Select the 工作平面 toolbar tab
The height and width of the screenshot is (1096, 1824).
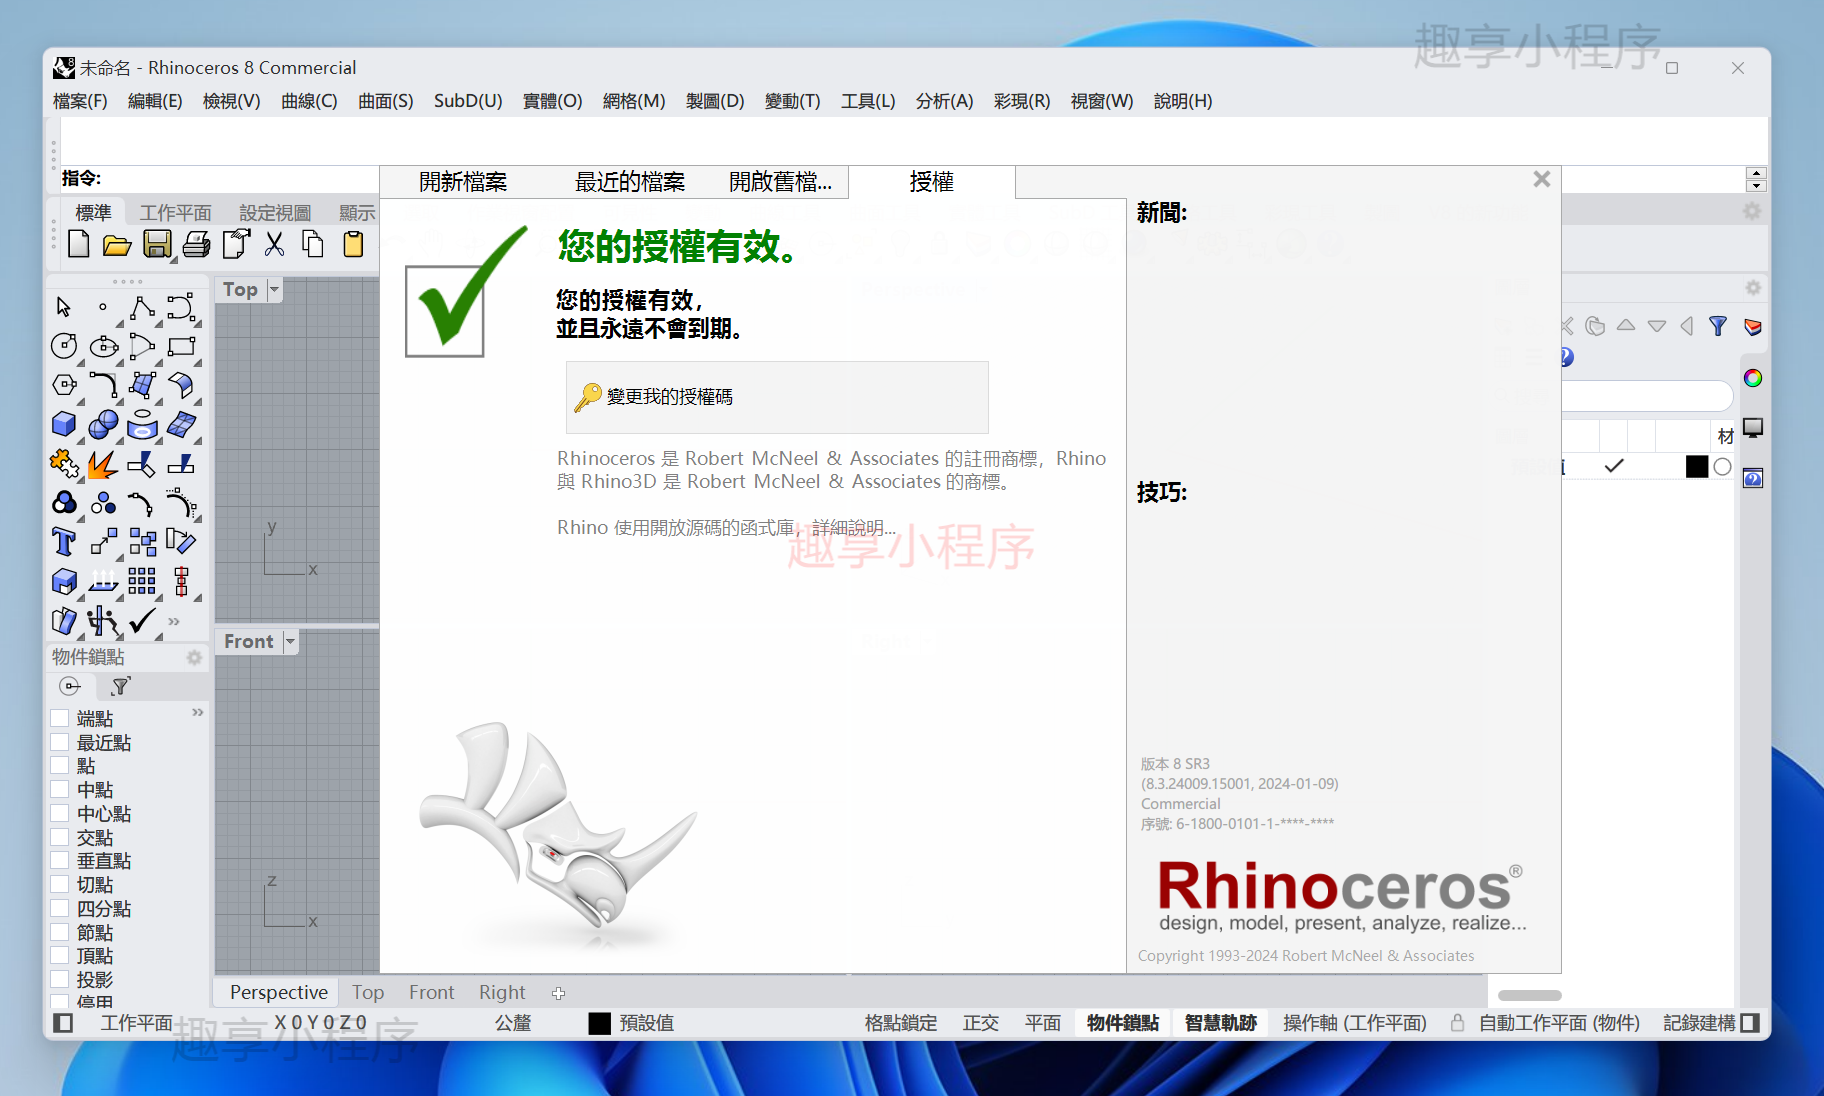point(176,212)
